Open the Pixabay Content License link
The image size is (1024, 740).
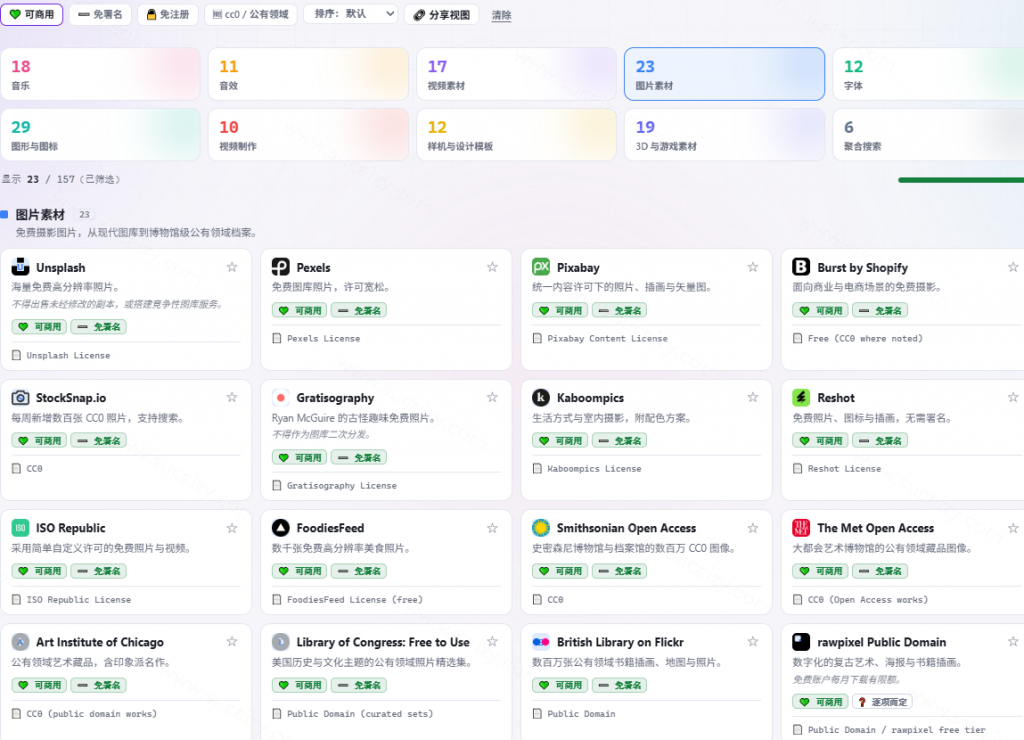coord(607,338)
